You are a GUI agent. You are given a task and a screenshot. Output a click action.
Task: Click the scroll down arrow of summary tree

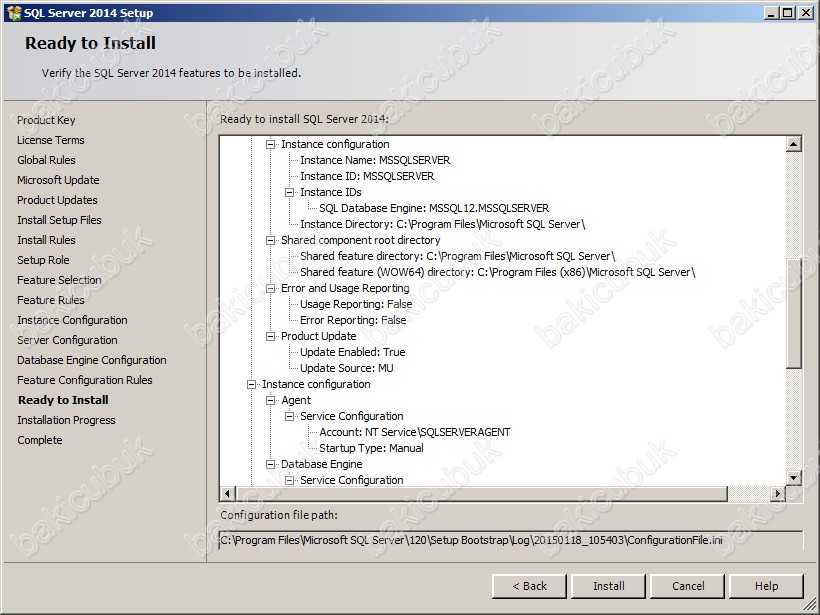[794, 477]
